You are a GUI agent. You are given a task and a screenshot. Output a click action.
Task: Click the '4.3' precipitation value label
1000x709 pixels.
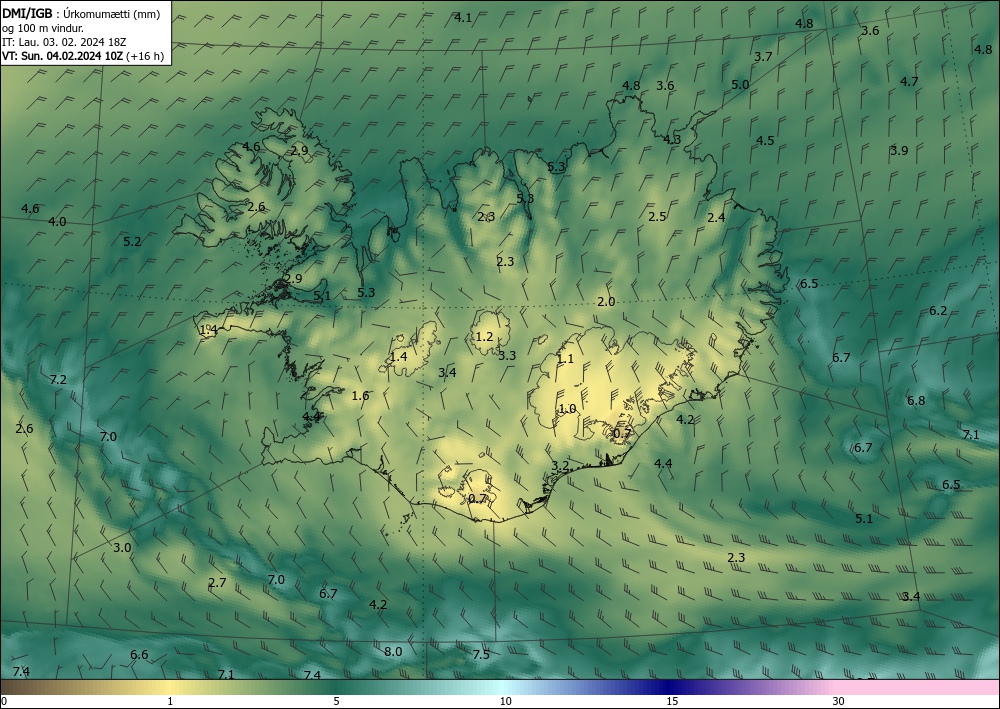click(672, 140)
